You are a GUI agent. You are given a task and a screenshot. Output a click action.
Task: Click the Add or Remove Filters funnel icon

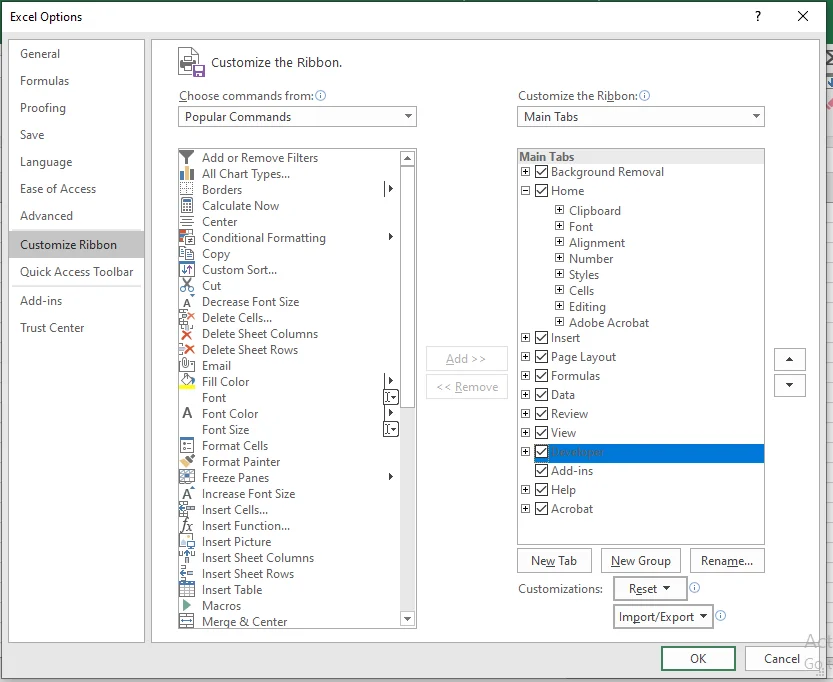(186, 157)
